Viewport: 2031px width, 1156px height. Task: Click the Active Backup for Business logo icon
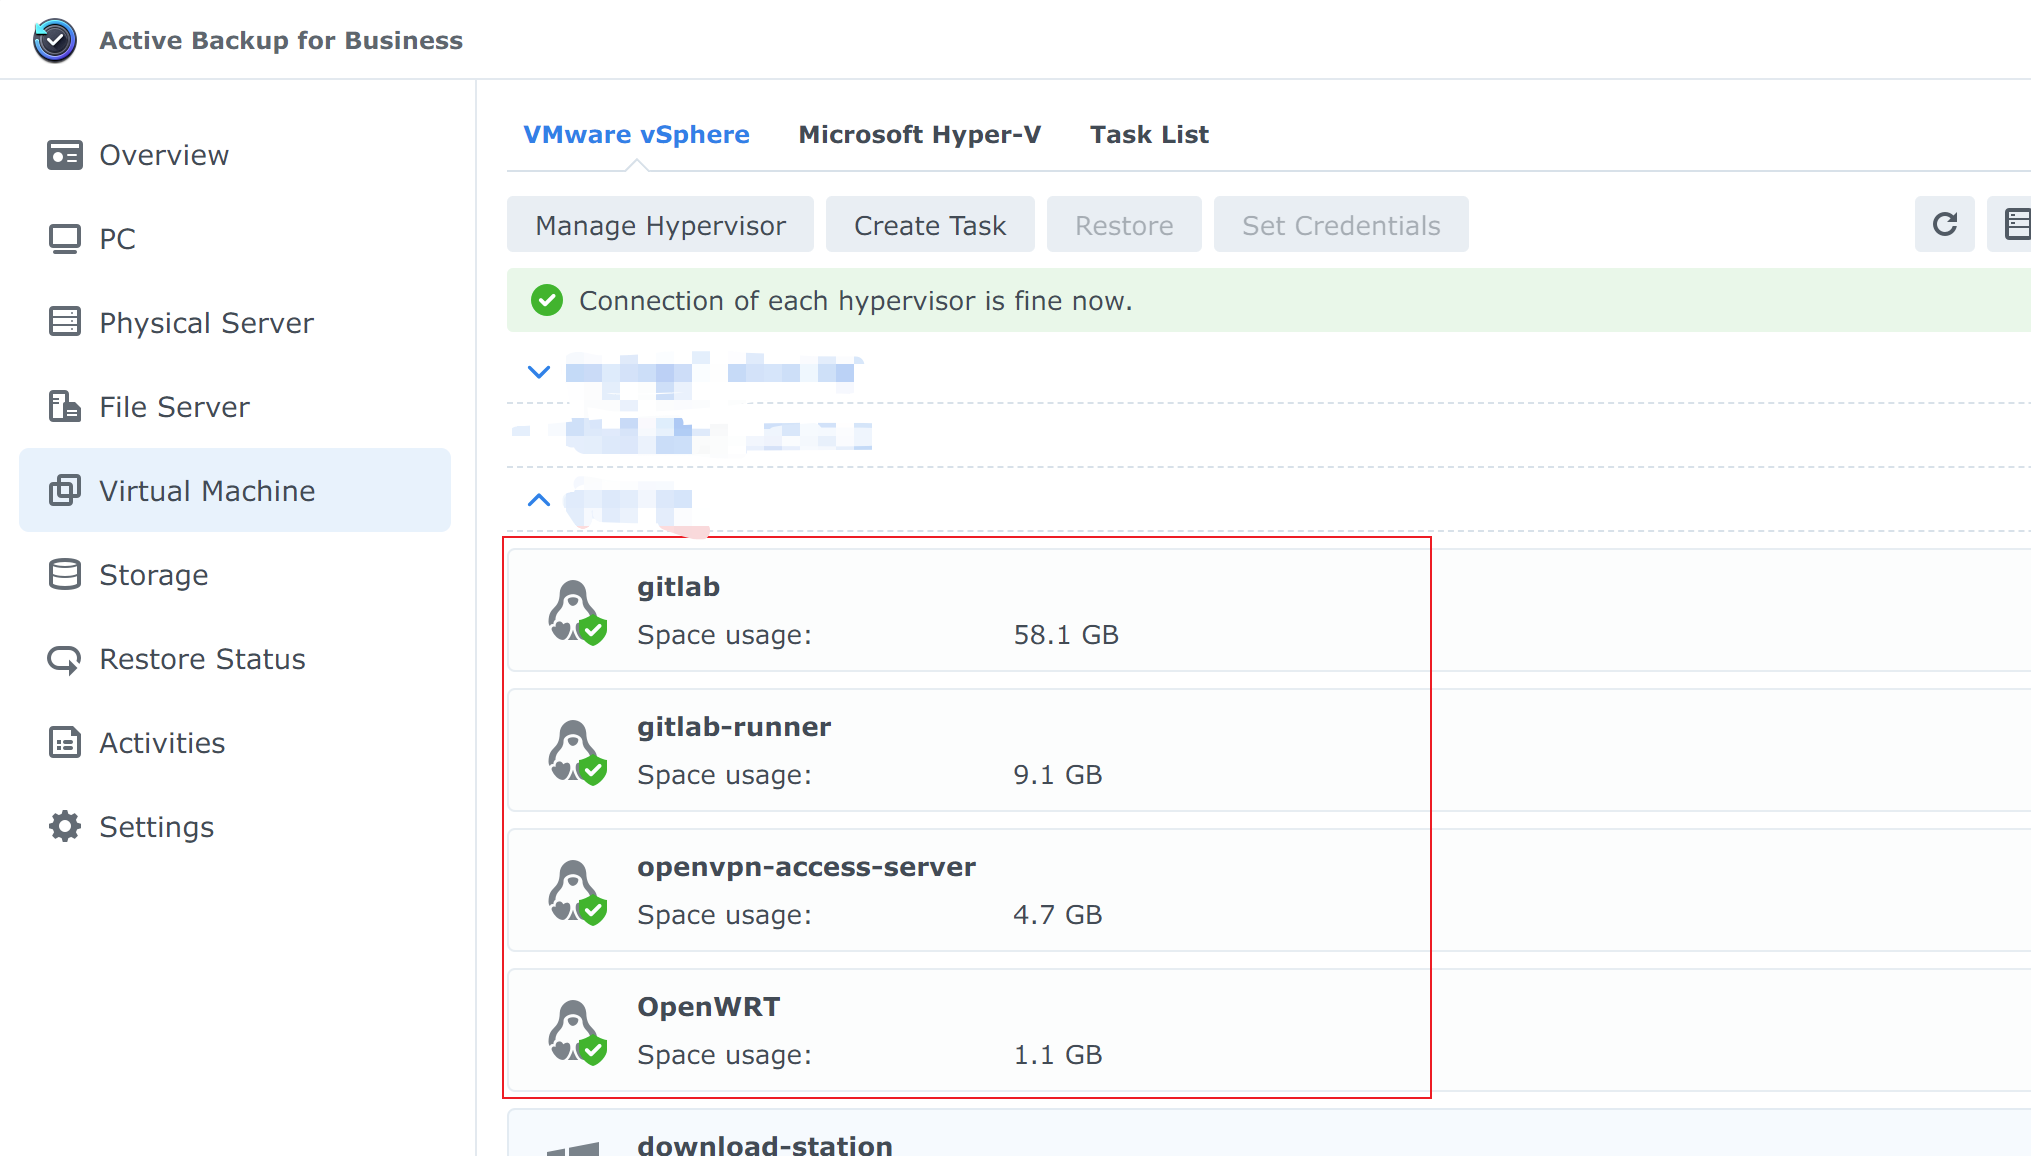[54, 40]
